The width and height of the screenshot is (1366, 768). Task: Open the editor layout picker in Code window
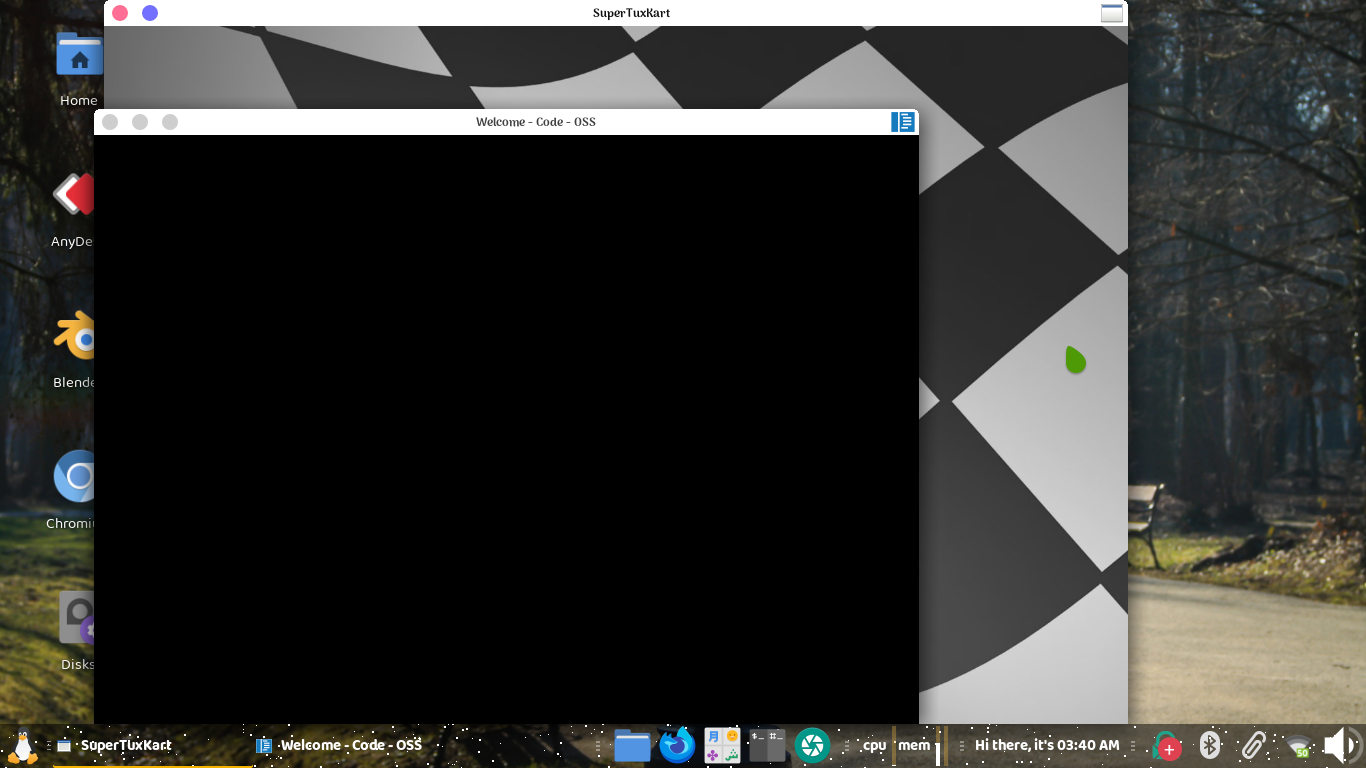[902, 121]
